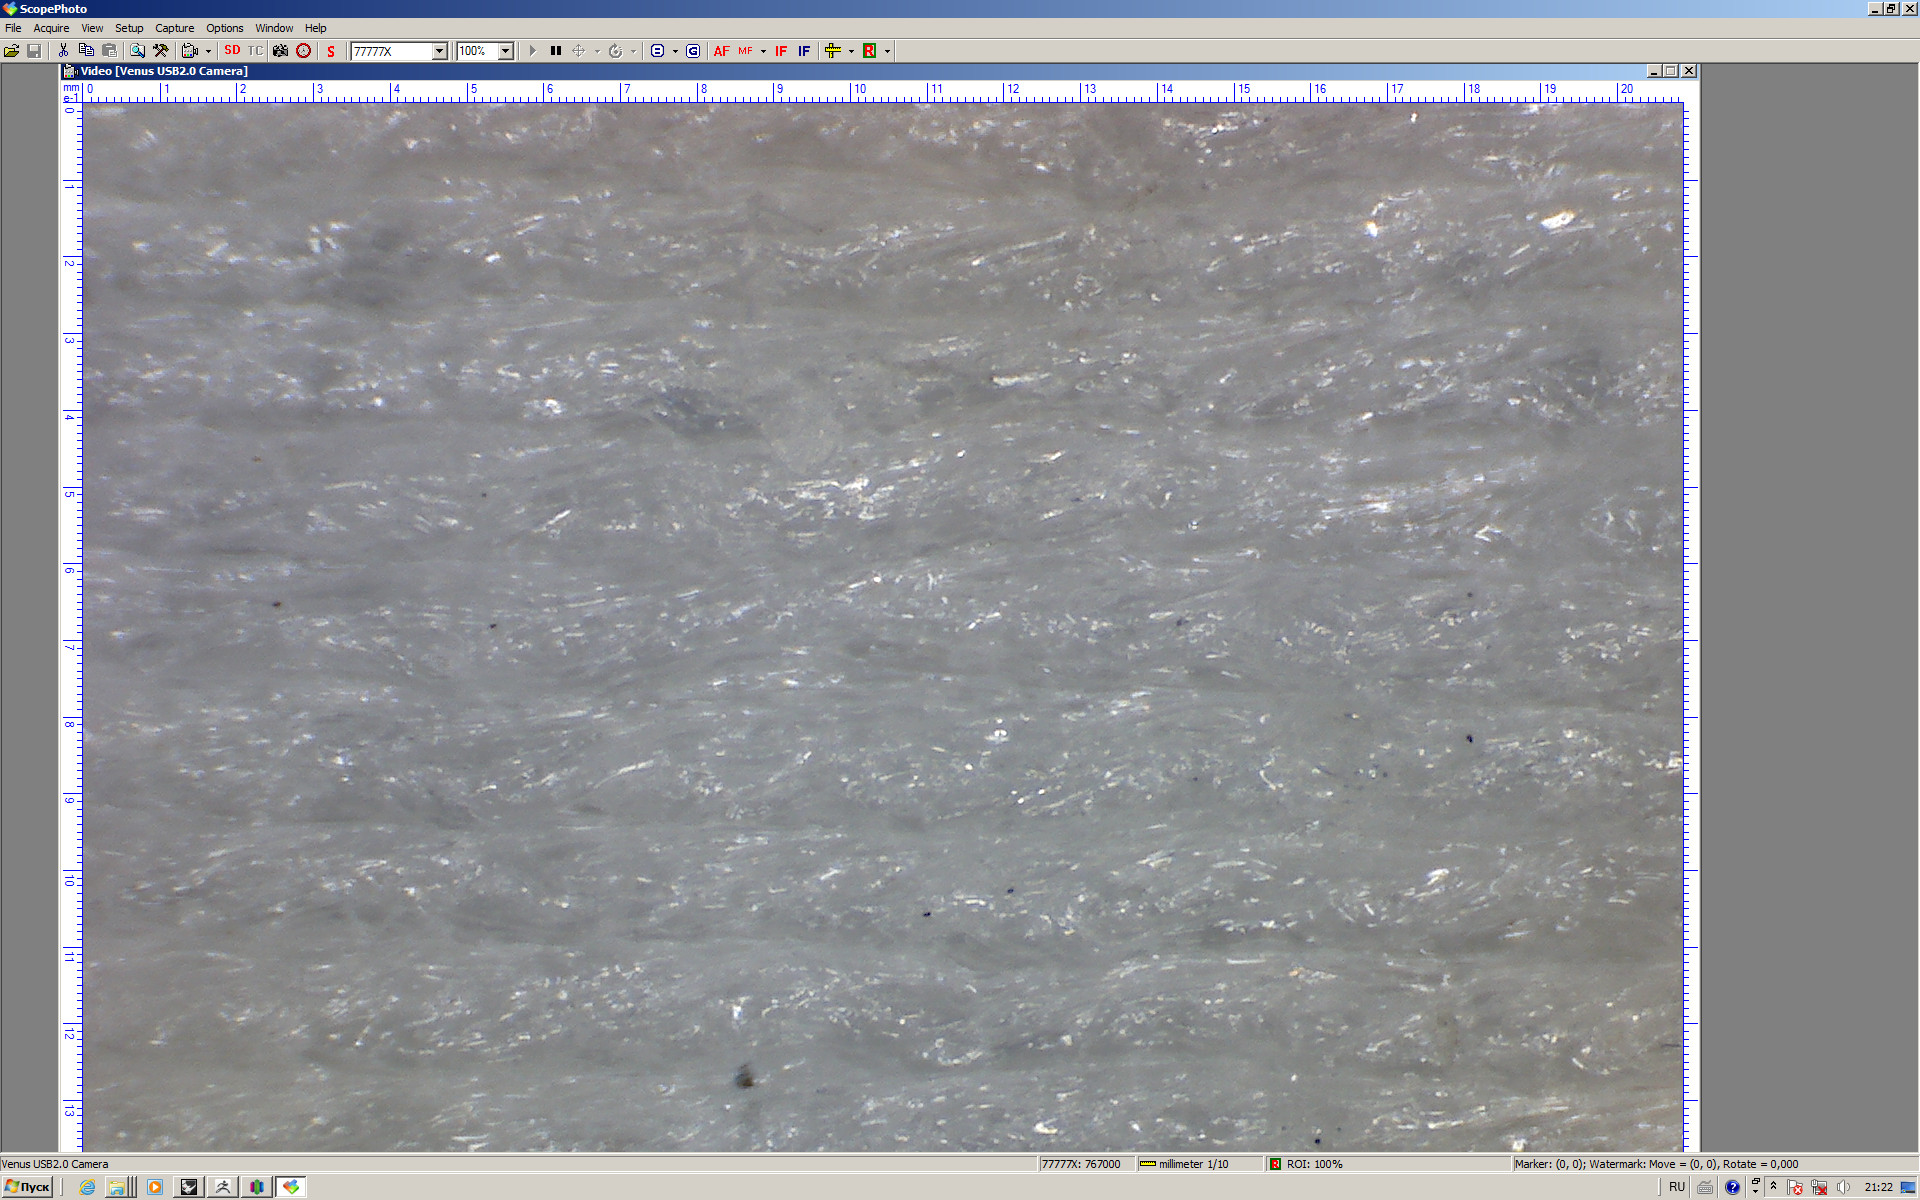The height and width of the screenshot is (1200, 1920).
Task: Expand the 77777X magnification dropdown
Action: (439, 51)
